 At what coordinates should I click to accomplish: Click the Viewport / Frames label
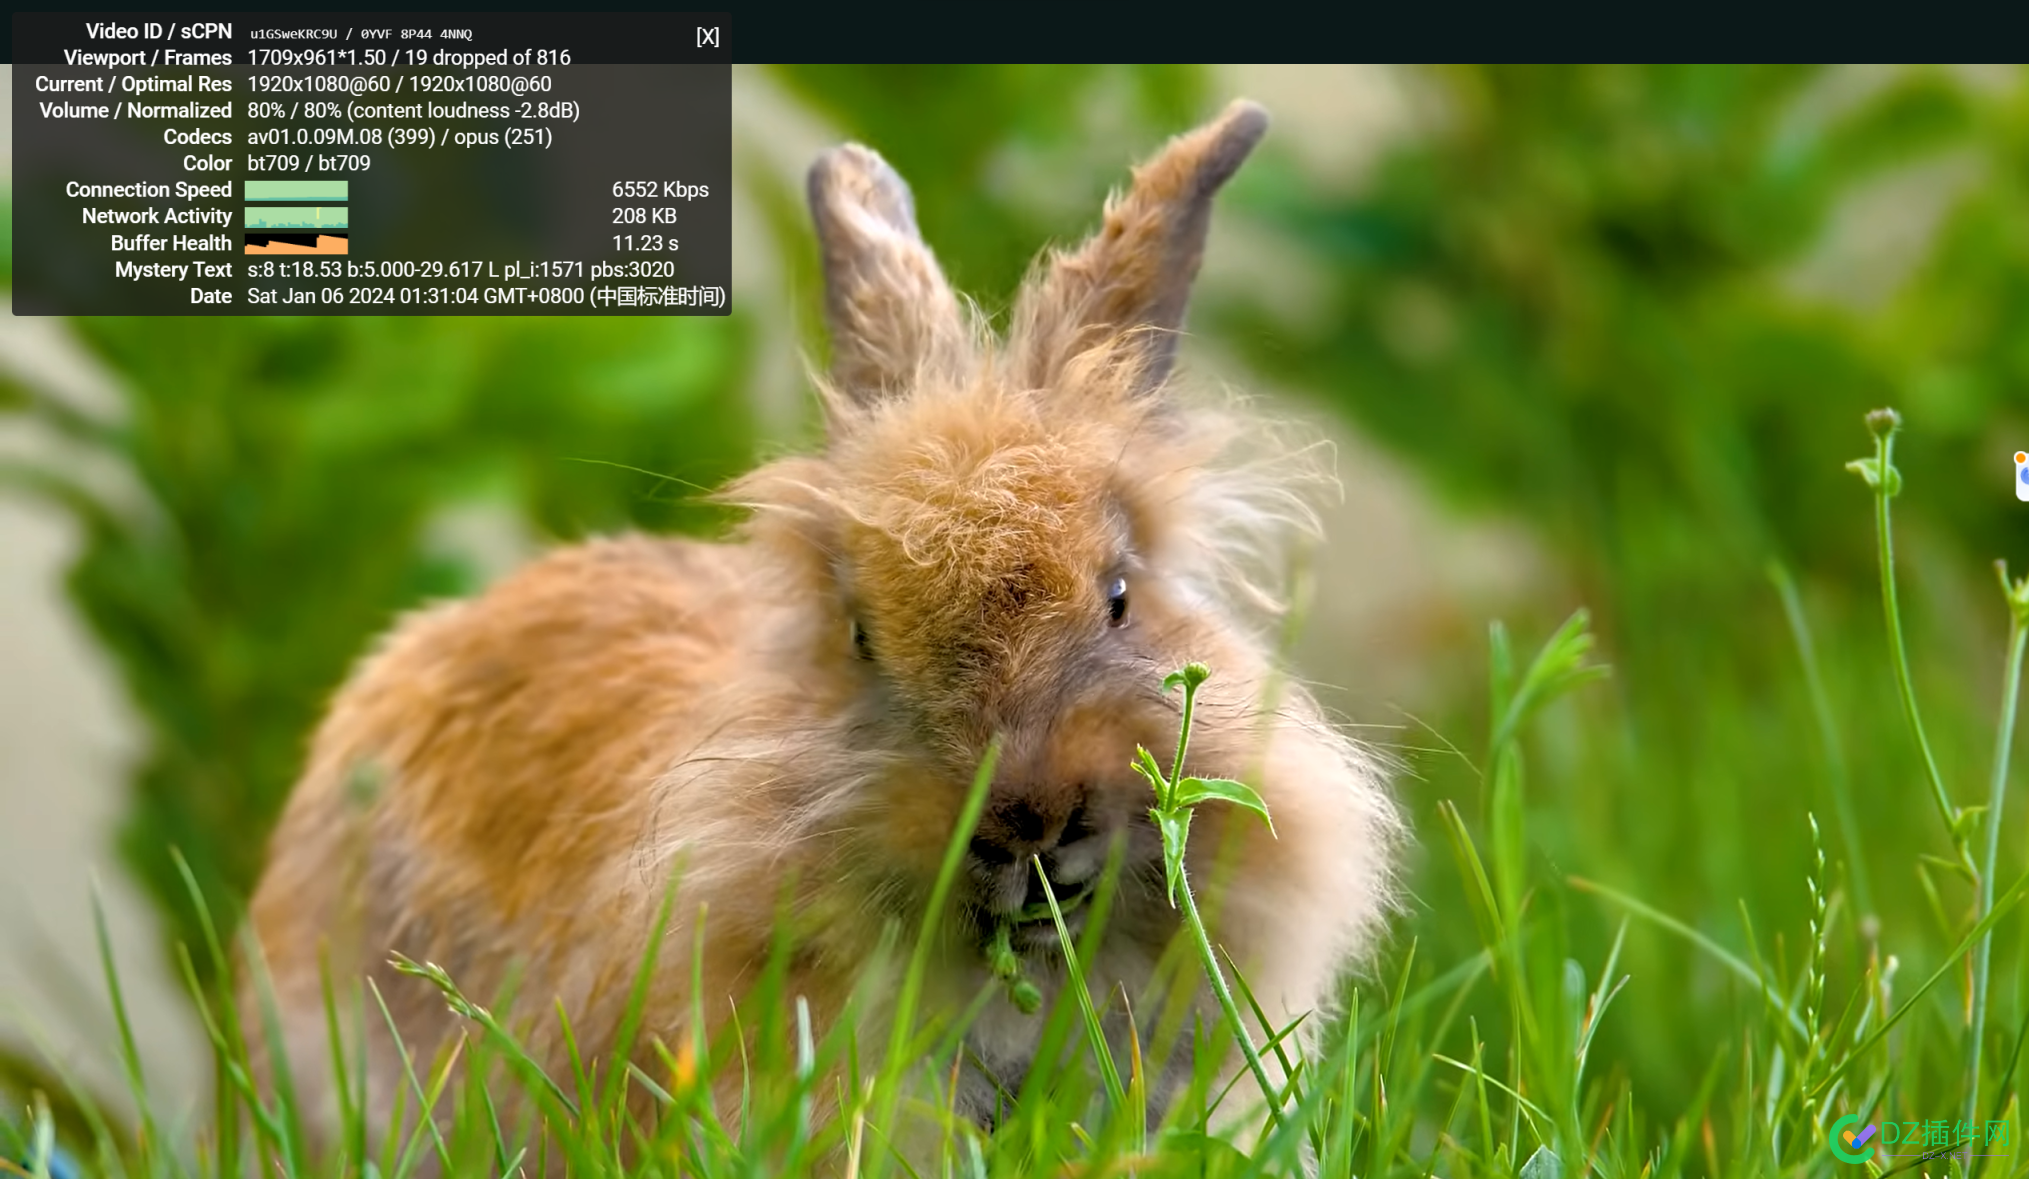pyautogui.click(x=148, y=58)
